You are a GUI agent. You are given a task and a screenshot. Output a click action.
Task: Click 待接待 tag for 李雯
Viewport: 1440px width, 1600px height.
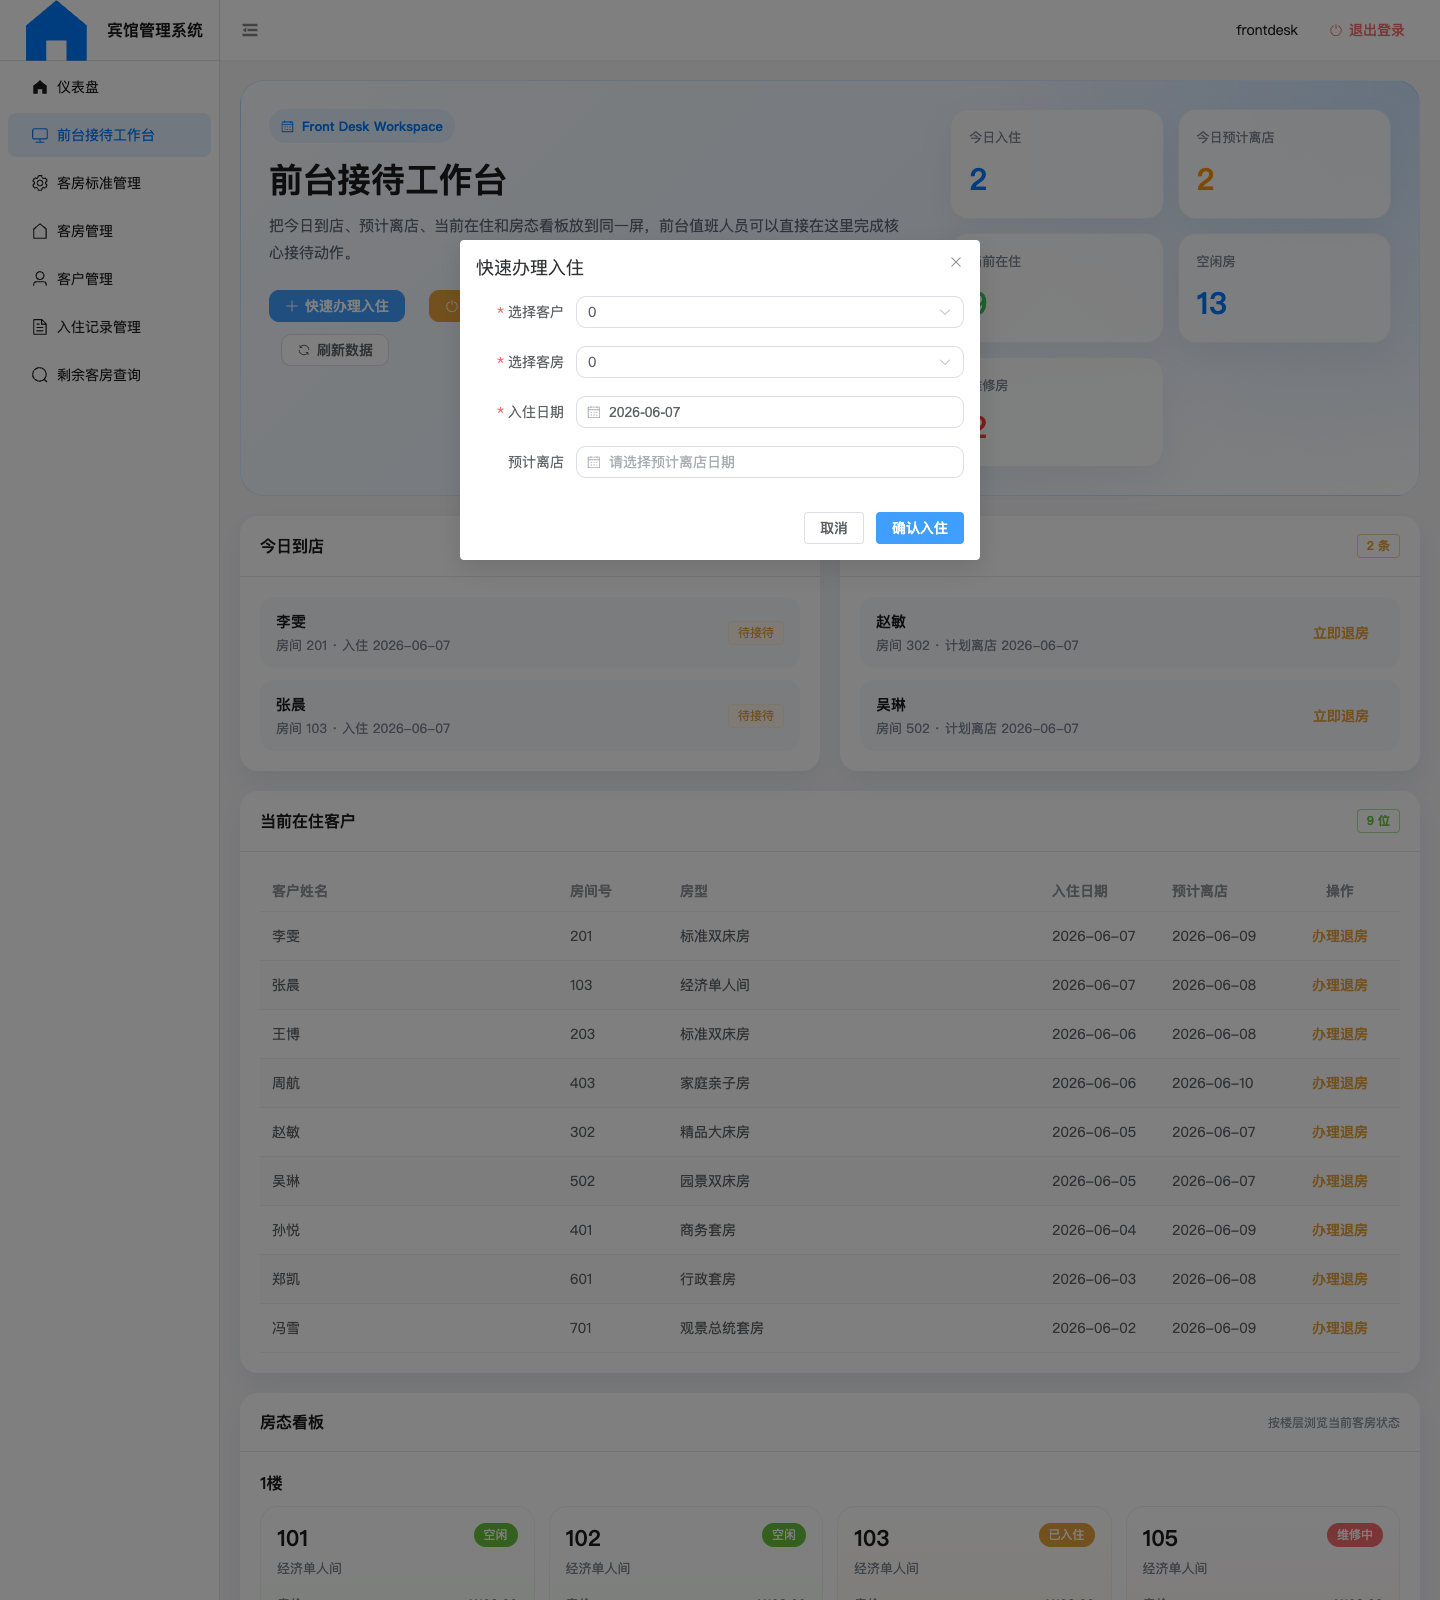point(756,633)
